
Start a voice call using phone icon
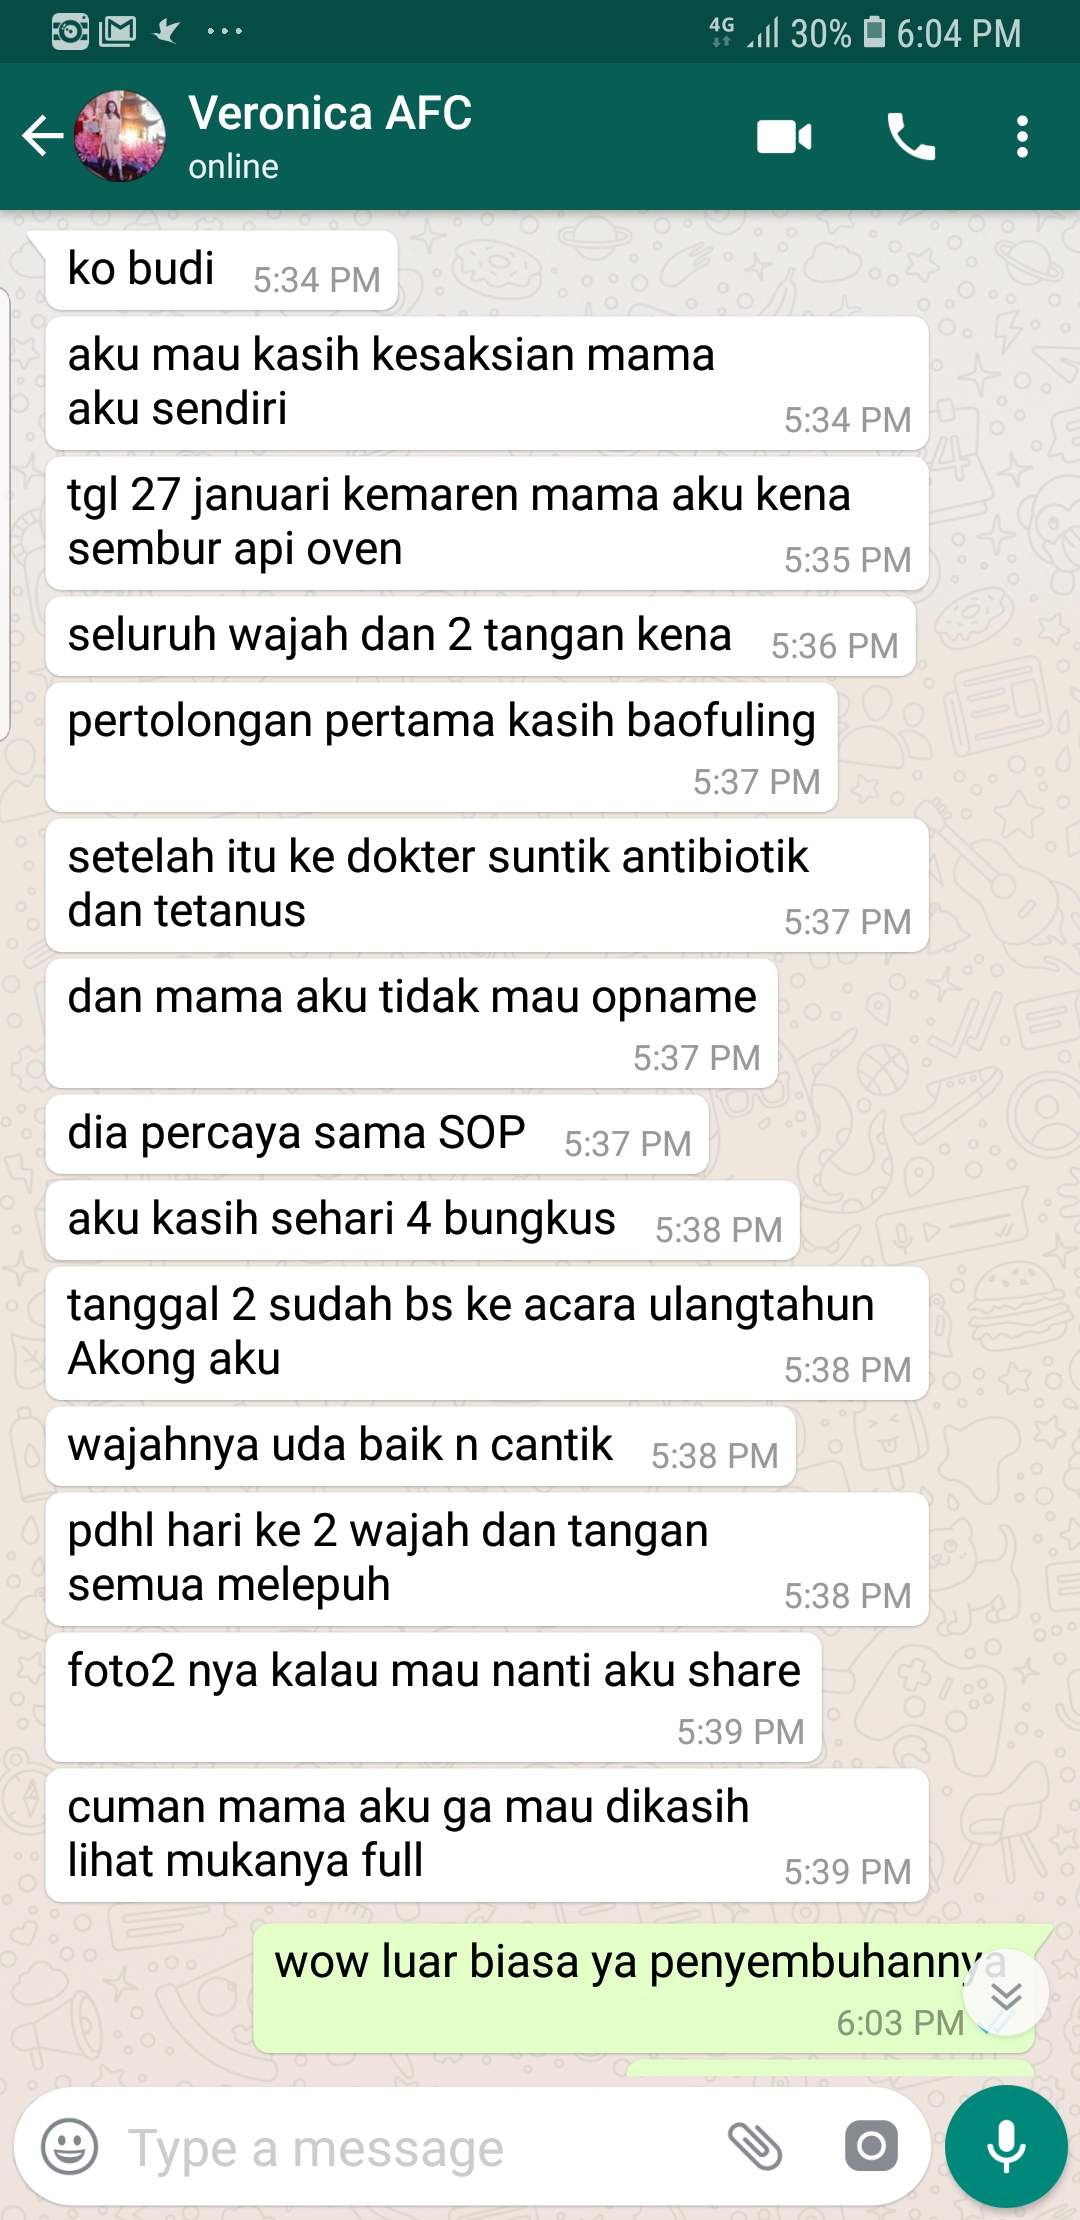pyautogui.click(x=911, y=136)
